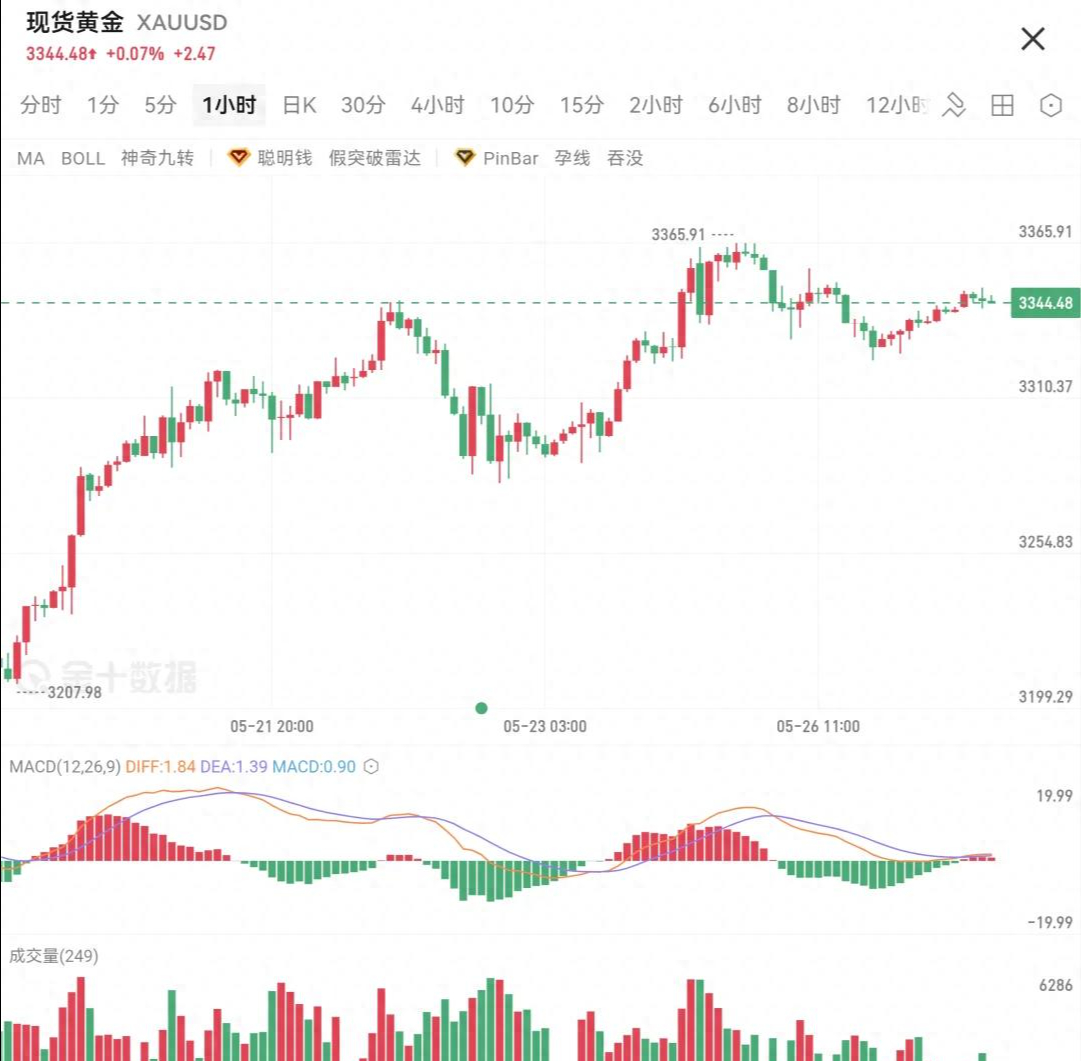This screenshot has width=1081, height=1061.
Task: Toggle the 吞没 pattern indicator
Action: pos(625,158)
